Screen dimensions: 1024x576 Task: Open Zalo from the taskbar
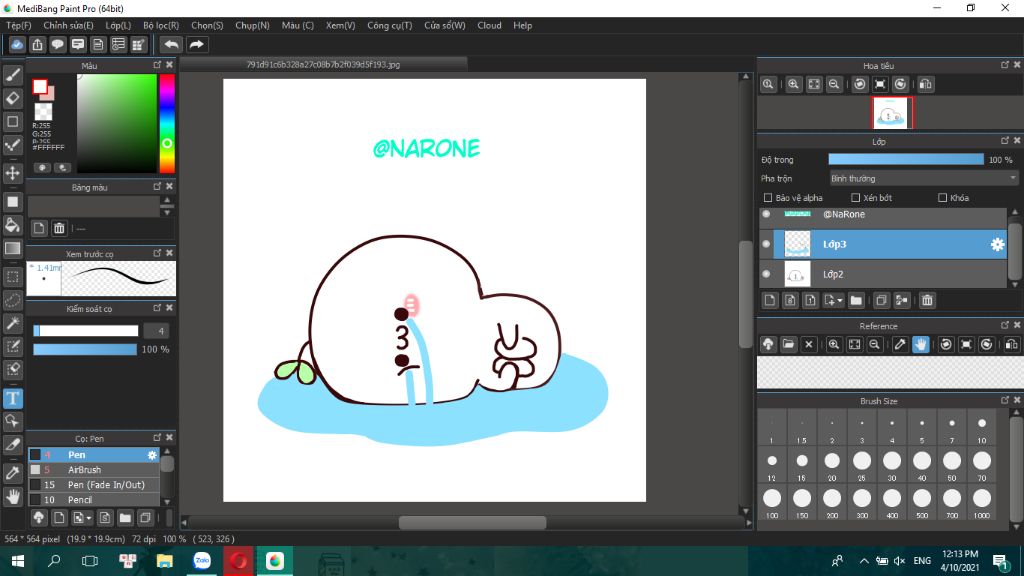click(202, 561)
